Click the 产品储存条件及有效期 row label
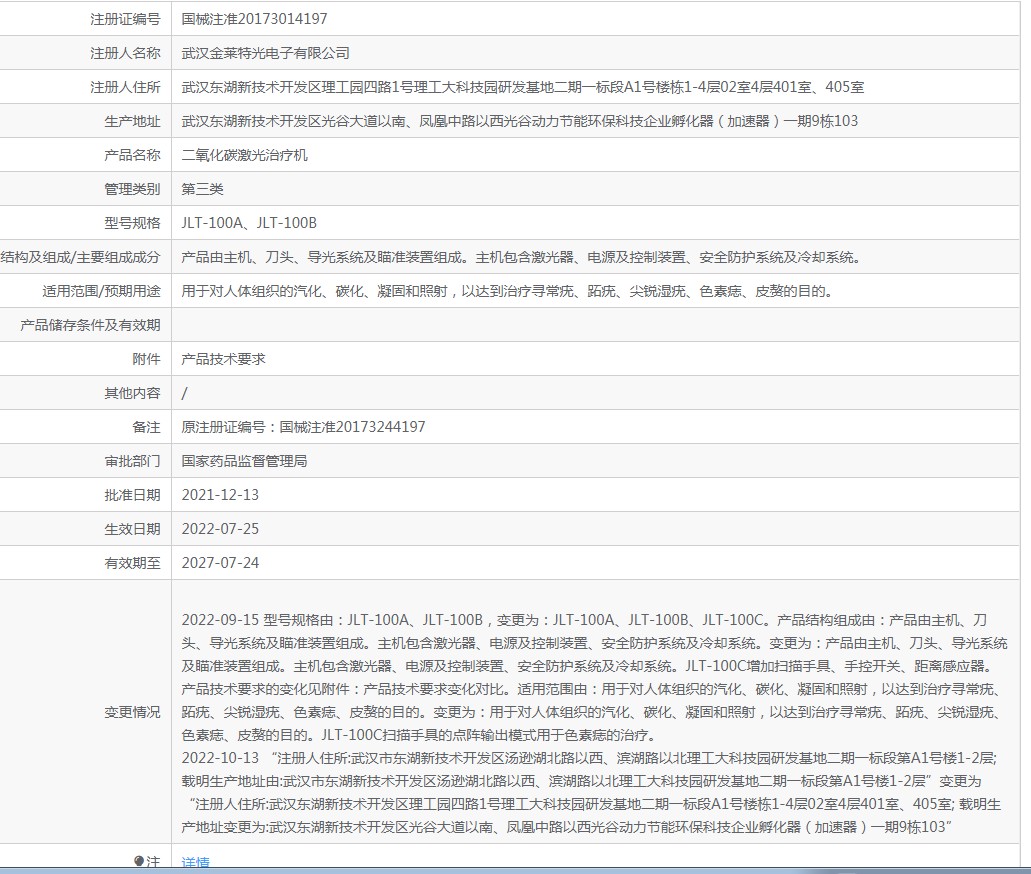 coord(90,326)
